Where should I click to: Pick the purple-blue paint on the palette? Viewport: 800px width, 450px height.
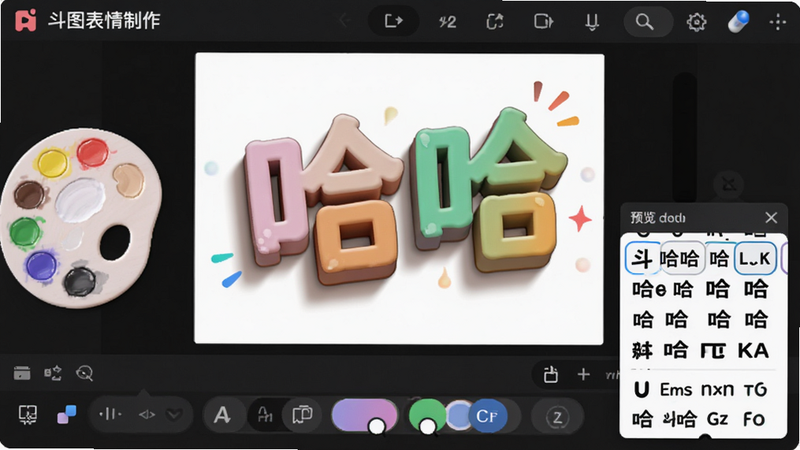point(41,266)
